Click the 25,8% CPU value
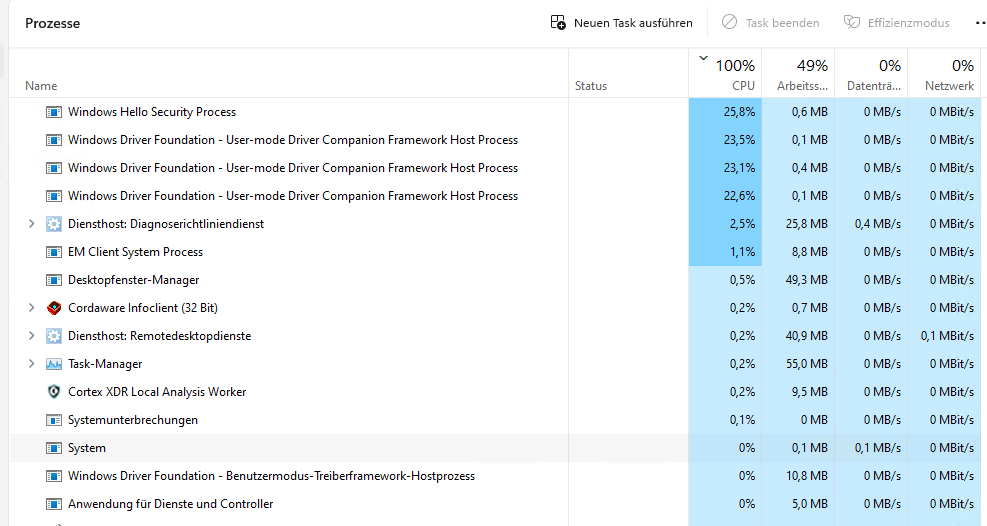The height and width of the screenshot is (526, 987). [739, 112]
